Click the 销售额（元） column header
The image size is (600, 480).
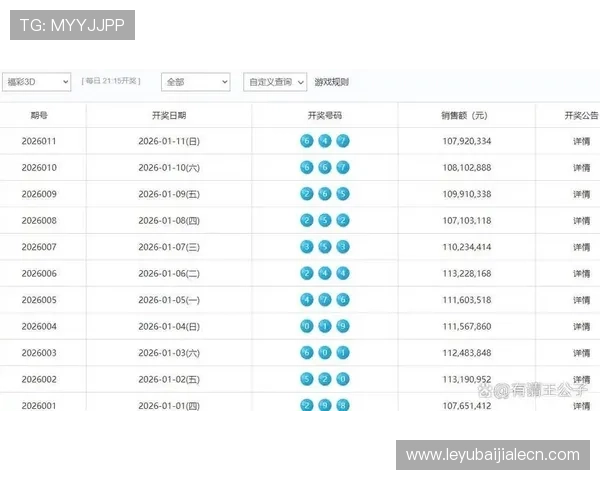pyautogui.click(x=465, y=115)
